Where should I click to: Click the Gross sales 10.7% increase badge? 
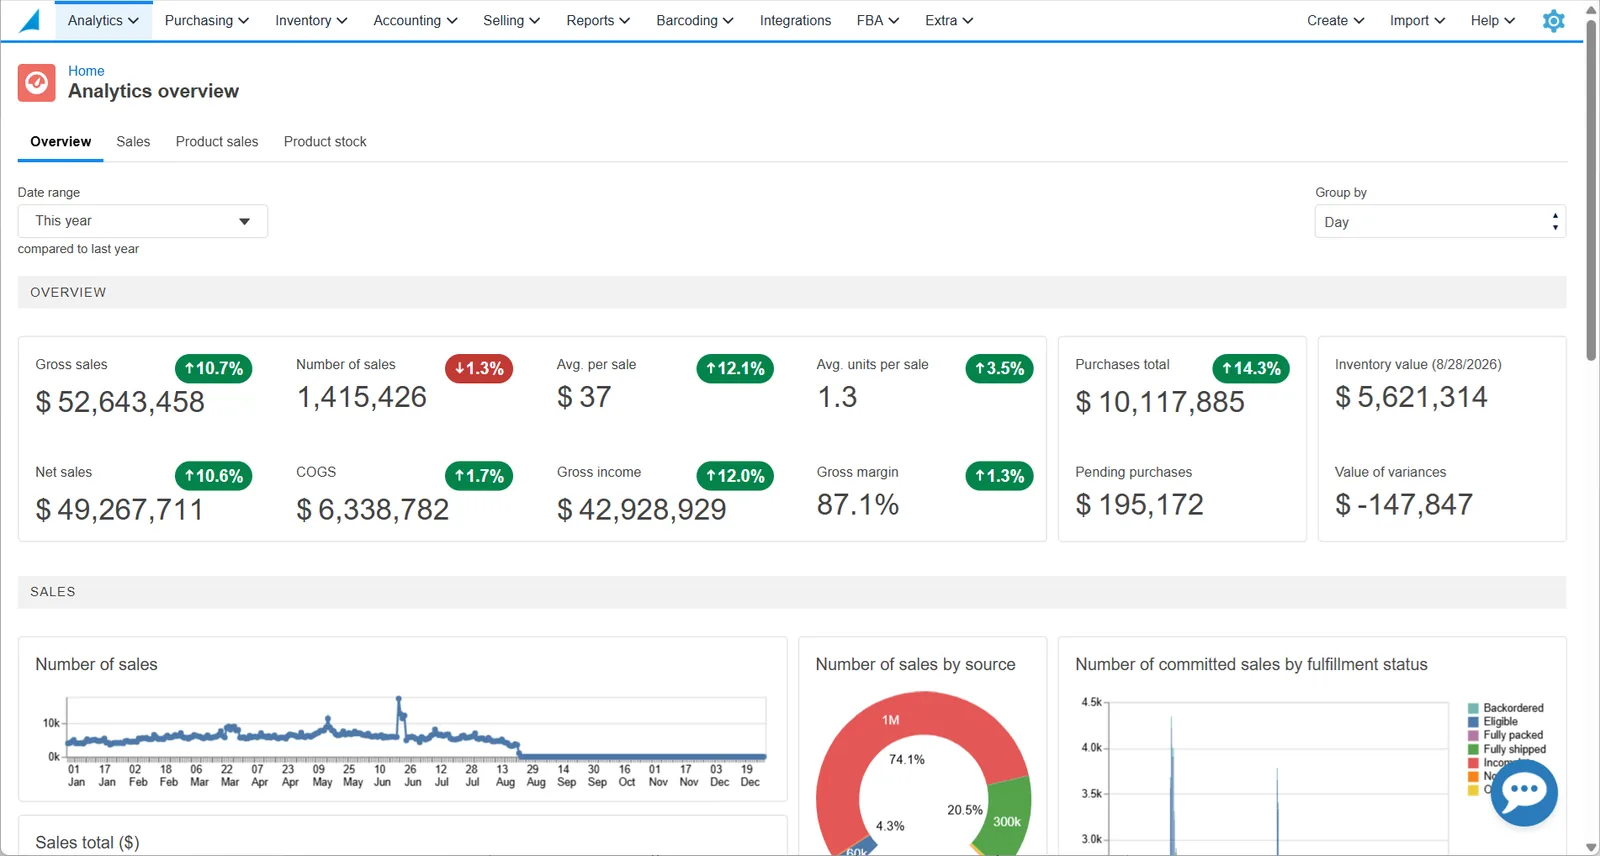tap(213, 368)
